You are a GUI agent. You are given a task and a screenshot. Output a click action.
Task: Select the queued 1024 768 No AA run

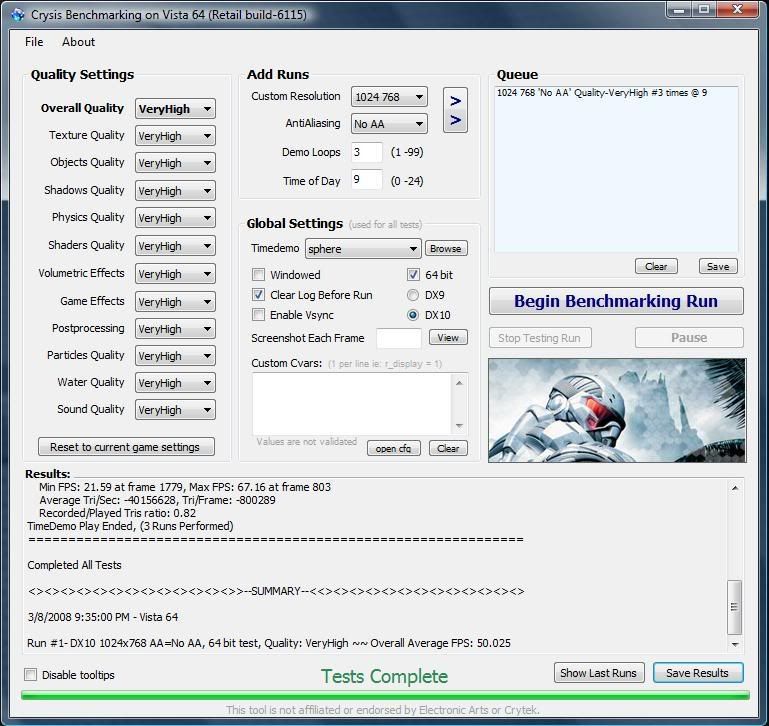(x=602, y=93)
